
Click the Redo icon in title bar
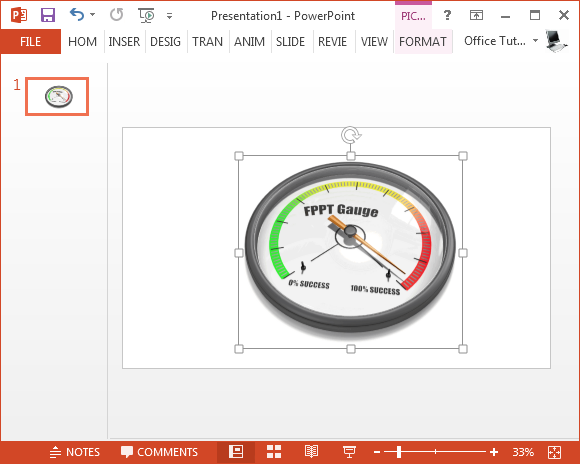[117, 15]
